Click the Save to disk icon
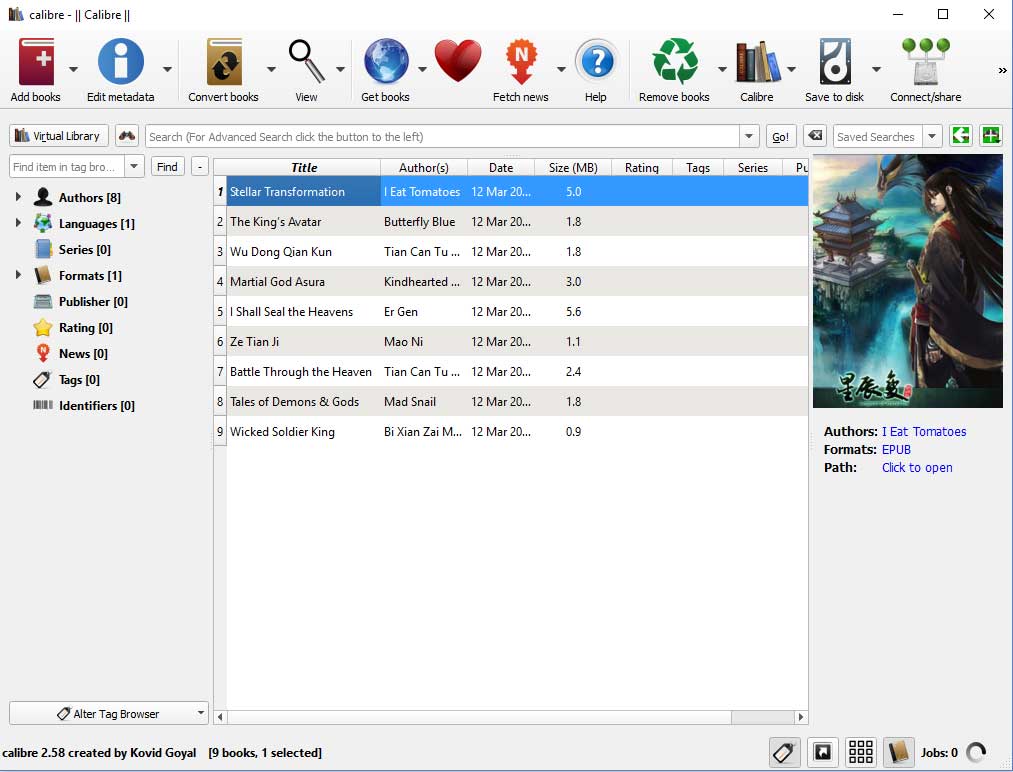Screen dimensions: 1013x772 tap(835, 62)
